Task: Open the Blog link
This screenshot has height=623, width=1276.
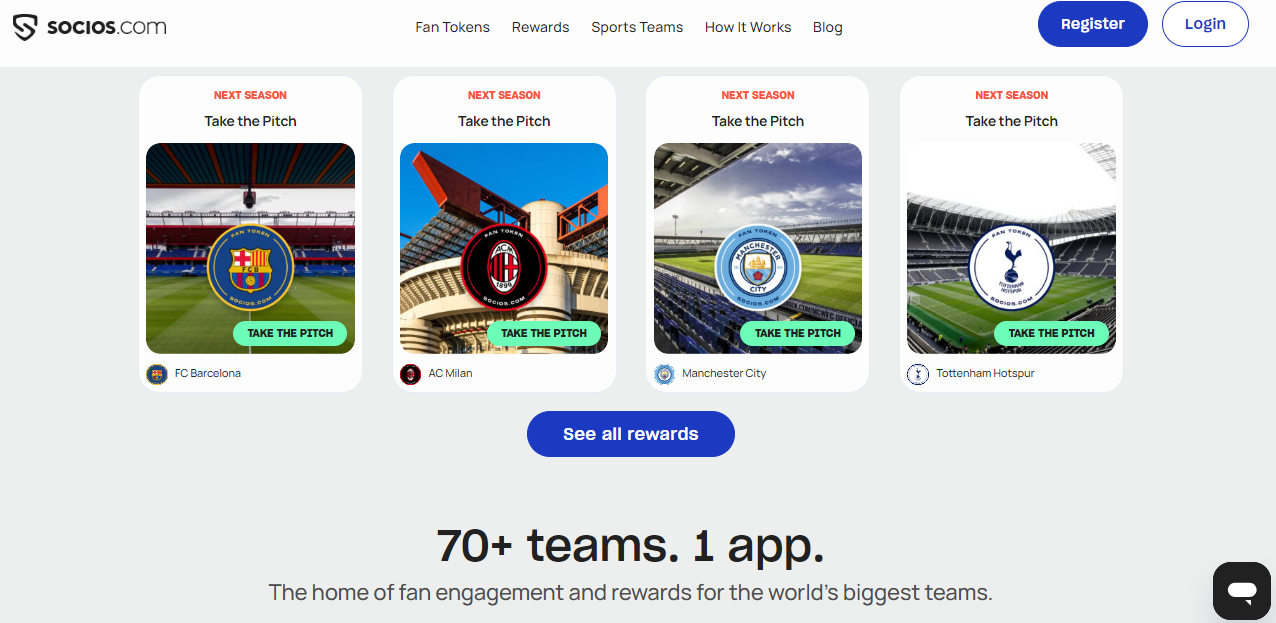Action: point(828,27)
